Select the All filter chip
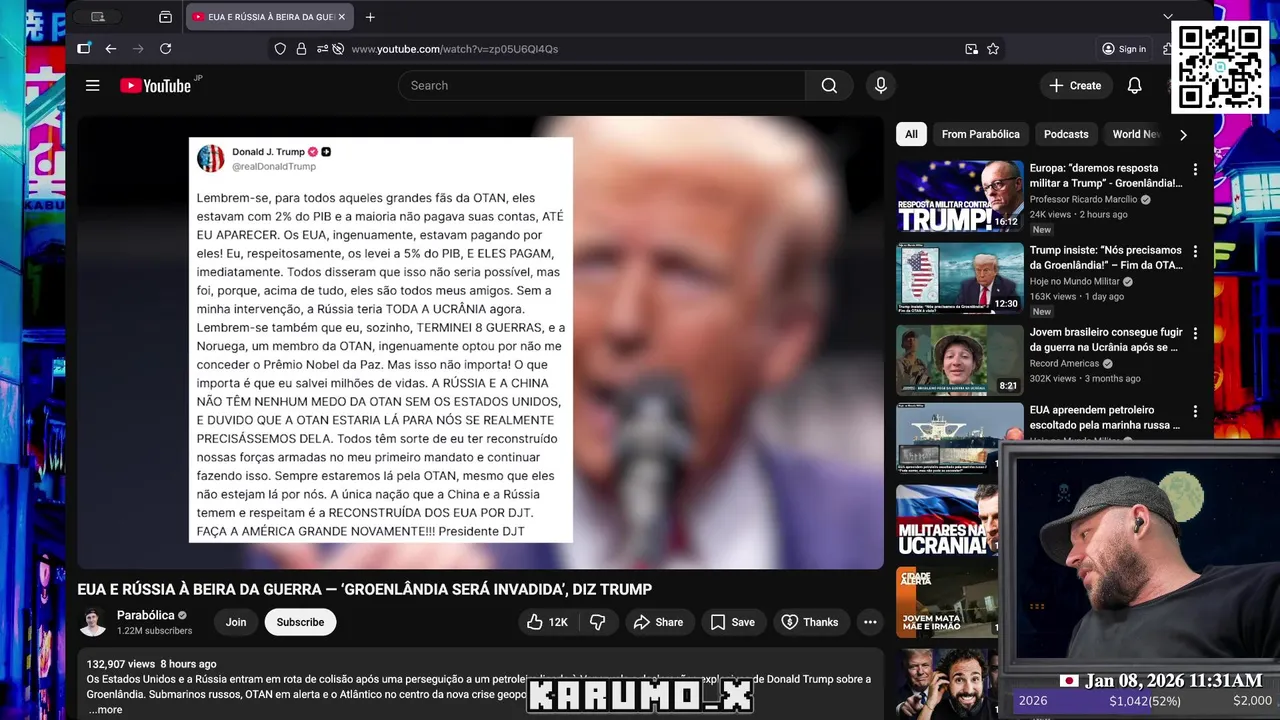The height and width of the screenshot is (720, 1280). click(911, 134)
